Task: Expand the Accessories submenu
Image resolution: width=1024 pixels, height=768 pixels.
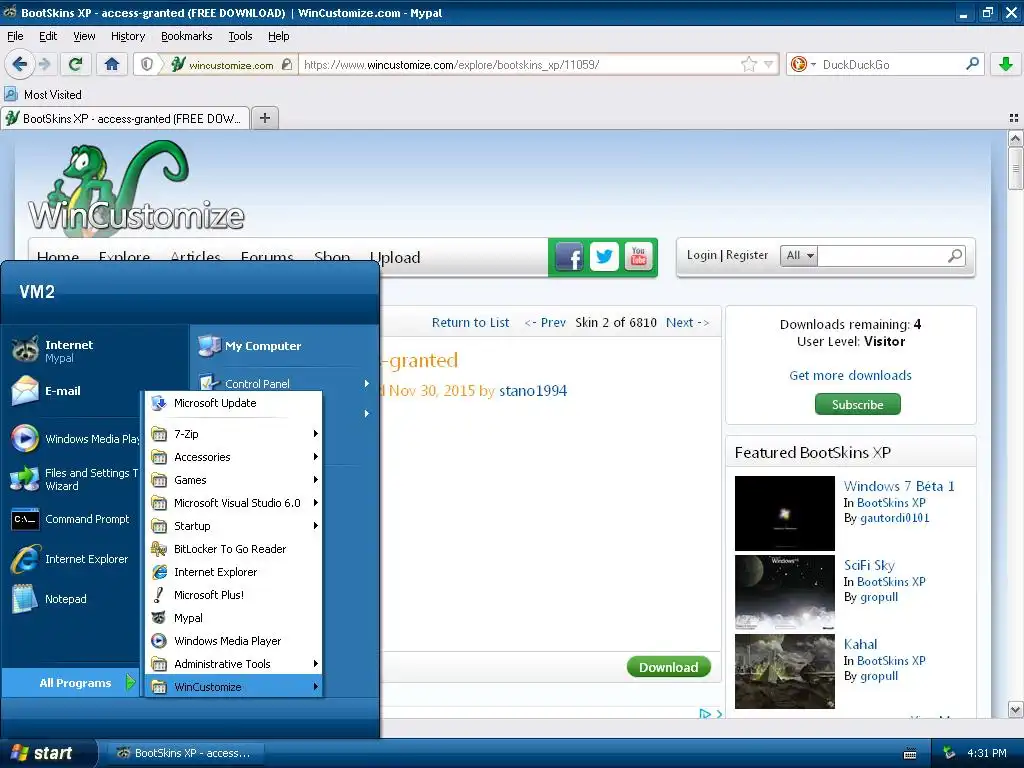Action: tap(233, 457)
